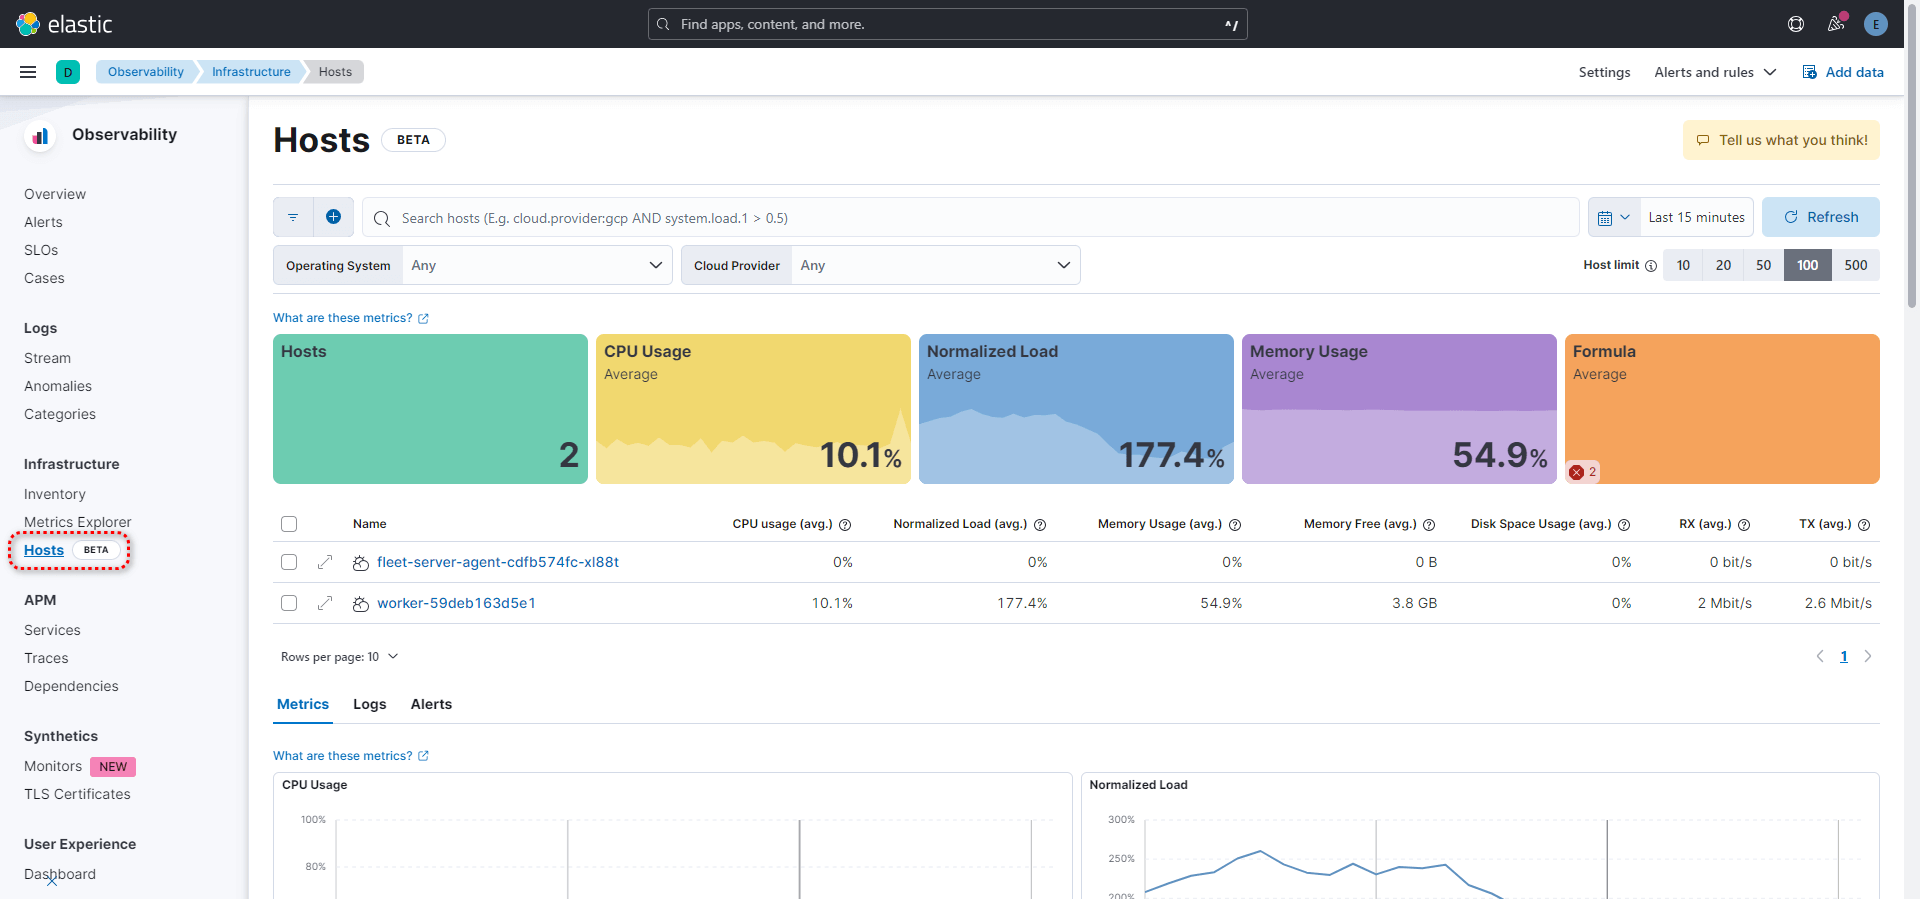Click the refresh icon button

[1821, 217]
